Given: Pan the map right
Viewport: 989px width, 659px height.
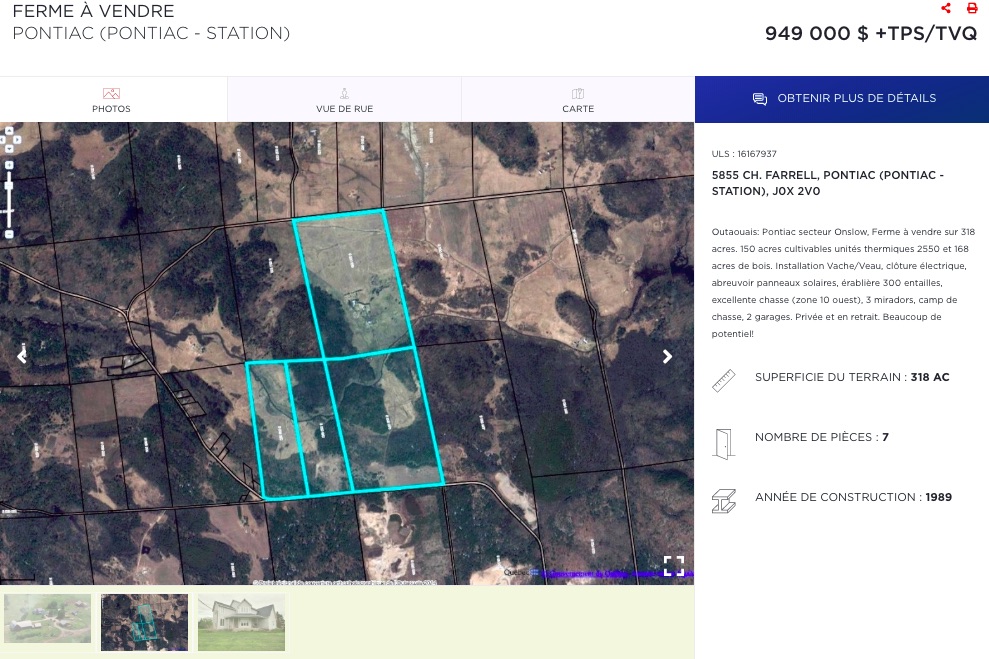Looking at the screenshot, I should click(x=17, y=139).
